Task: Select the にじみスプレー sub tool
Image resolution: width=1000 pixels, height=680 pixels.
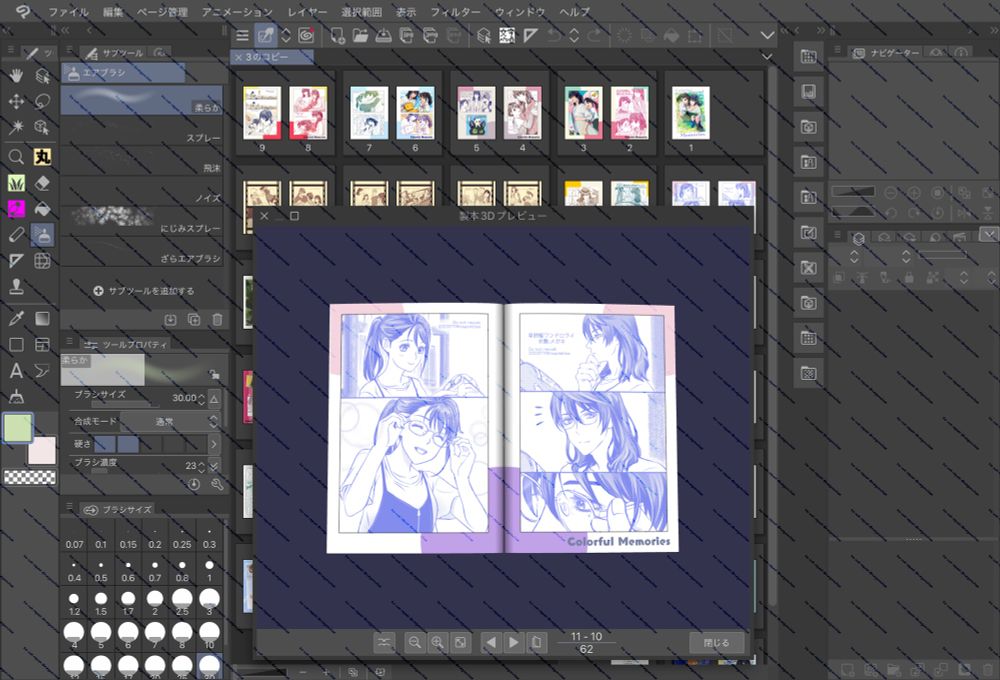Action: (x=142, y=221)
